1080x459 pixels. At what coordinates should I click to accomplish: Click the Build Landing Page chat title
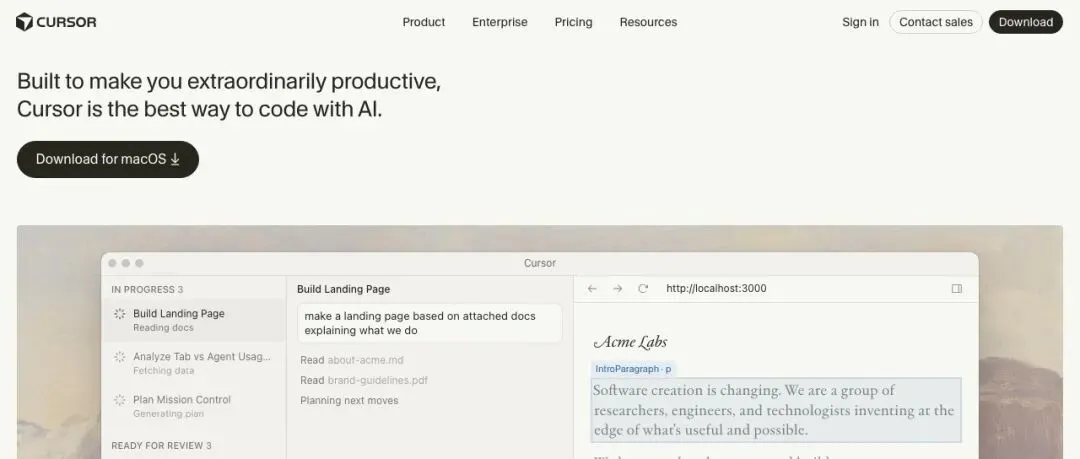point(343,289)
